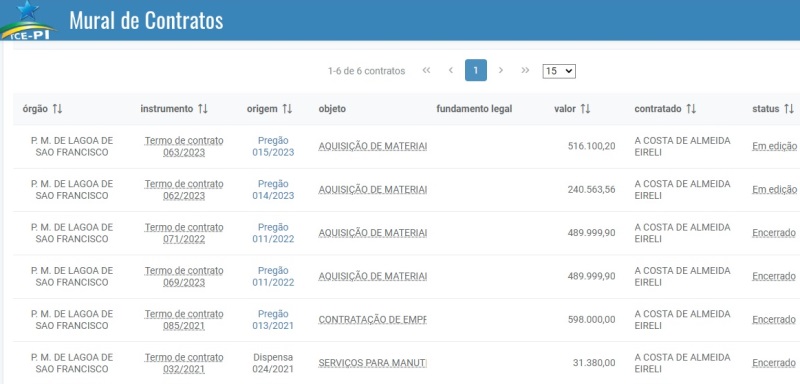Go to first page double-arrow icon
Screen dimensions: 800x384
(x=427, y=70)
